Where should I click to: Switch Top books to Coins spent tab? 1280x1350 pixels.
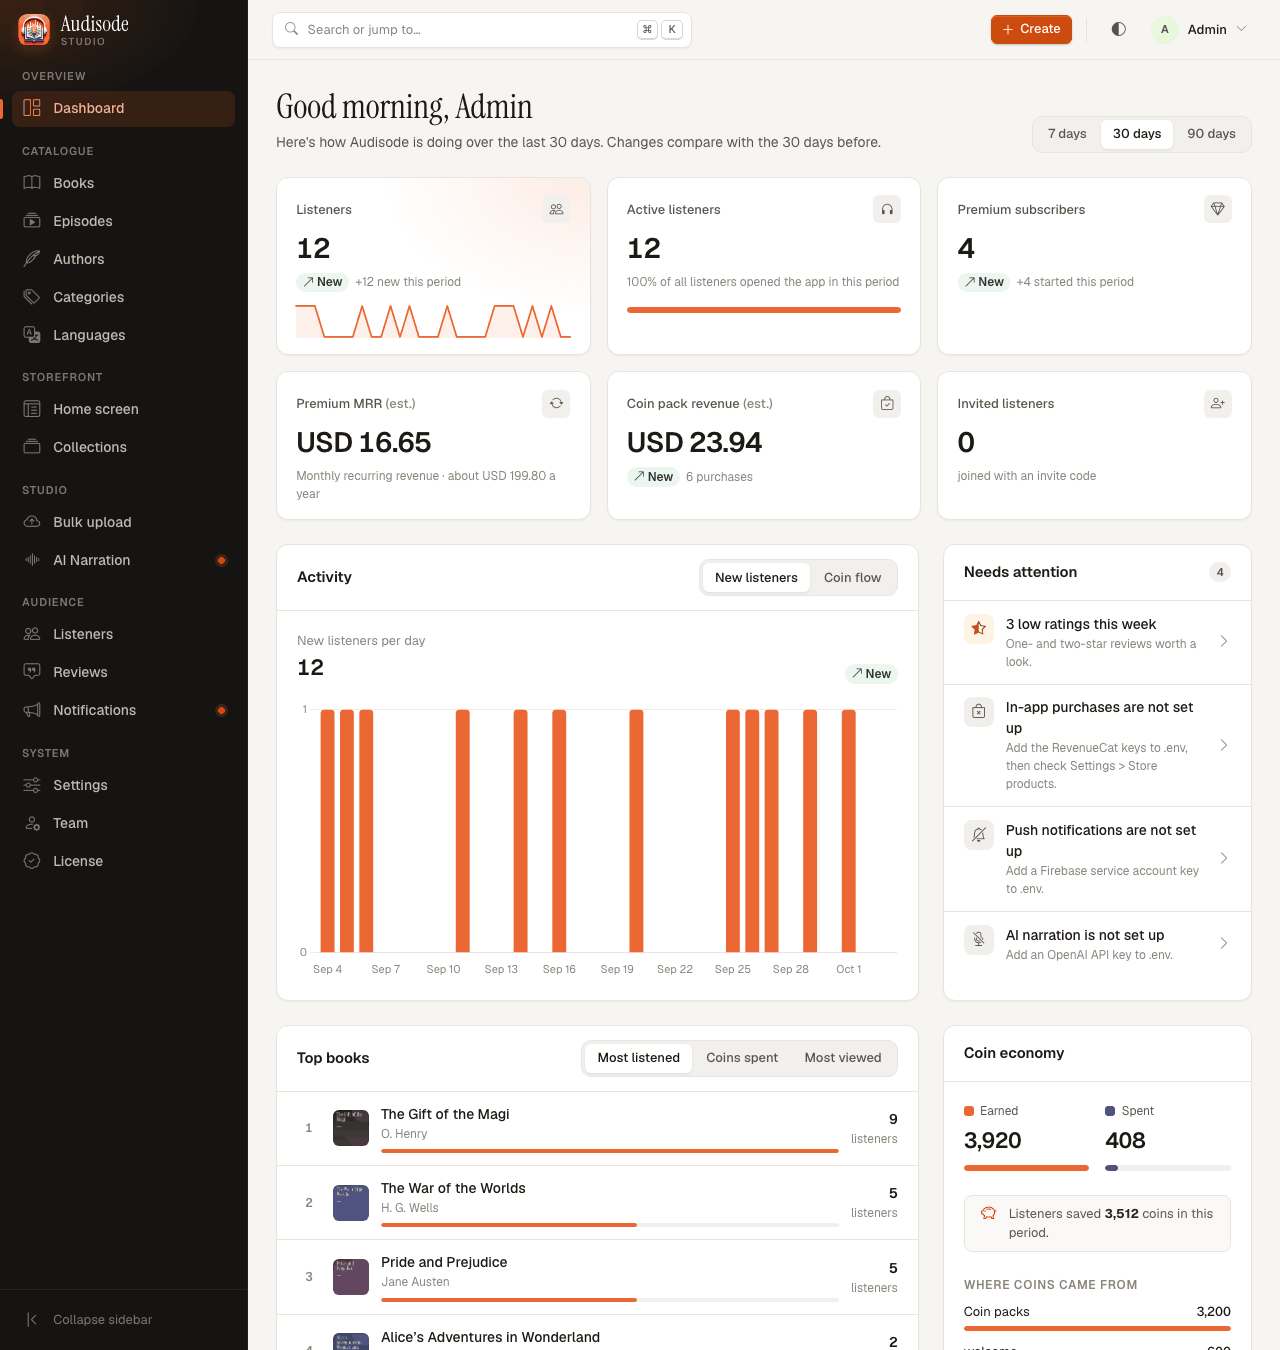coord(742,1058)
